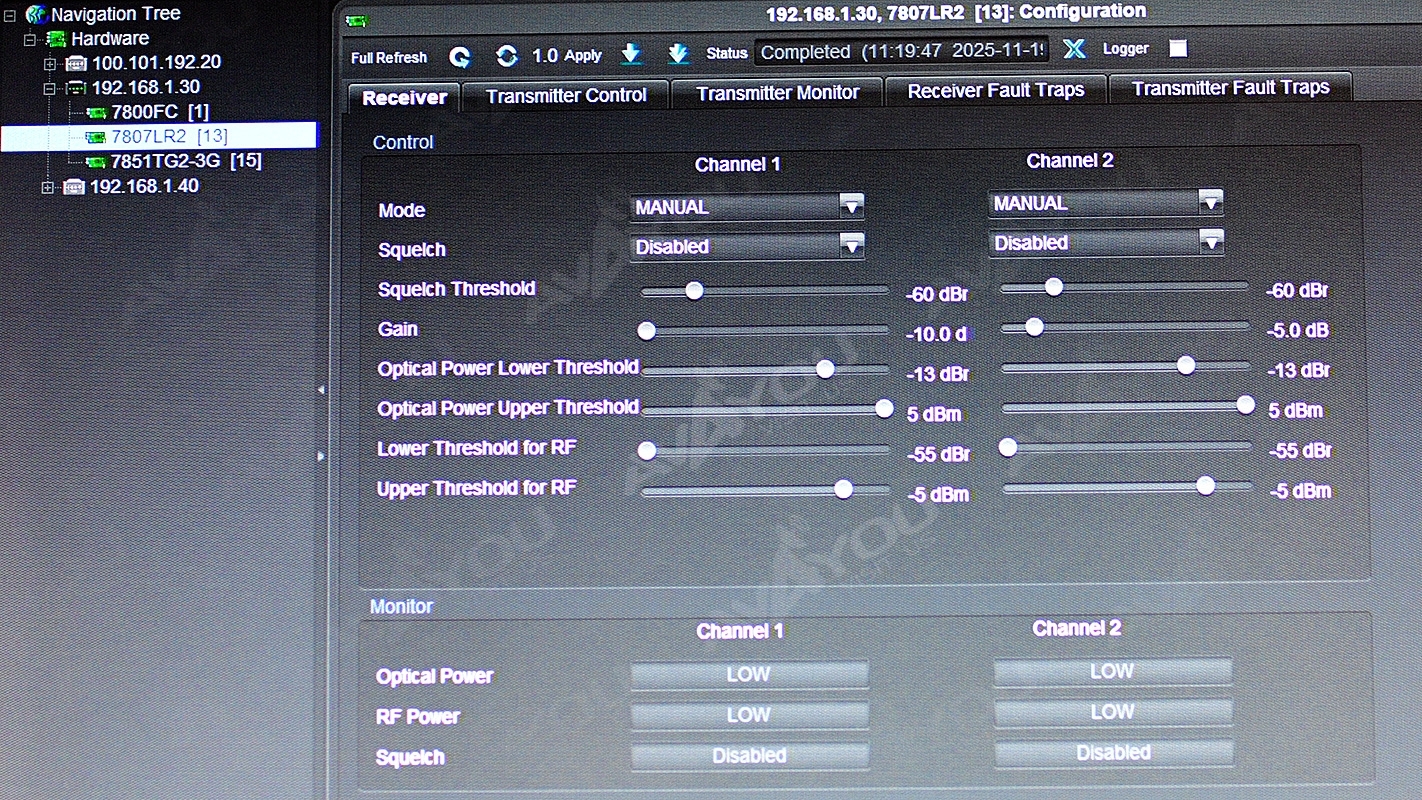Viewport: 1422px width, 800px height.
Task: Open the Channel 2 Squelch dropdown
Action: click(1210, 241)
